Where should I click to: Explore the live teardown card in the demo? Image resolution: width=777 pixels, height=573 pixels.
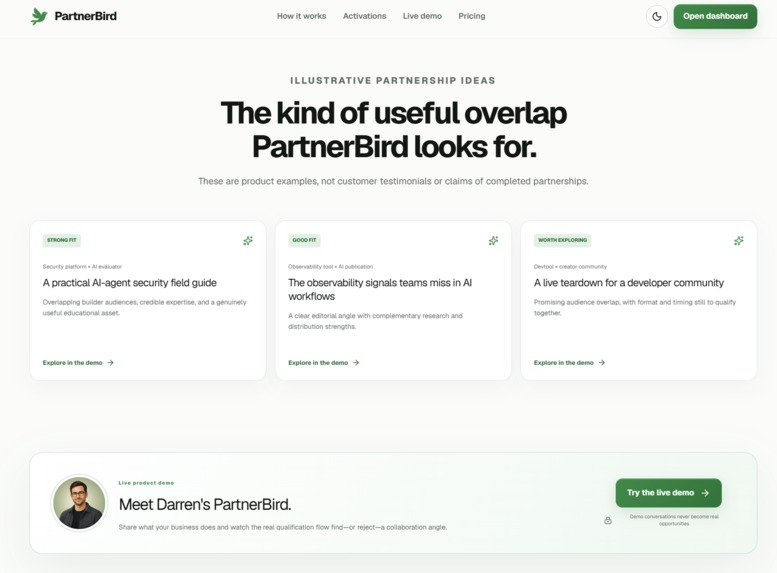click(569, 363)
